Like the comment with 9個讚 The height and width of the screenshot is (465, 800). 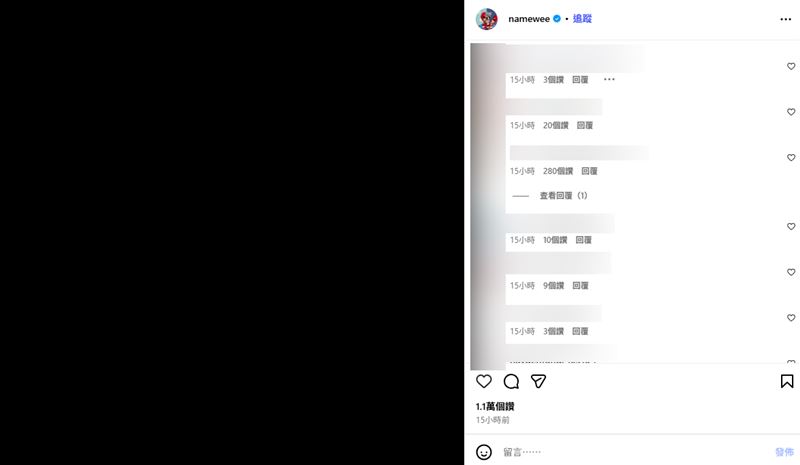point(791,272)
